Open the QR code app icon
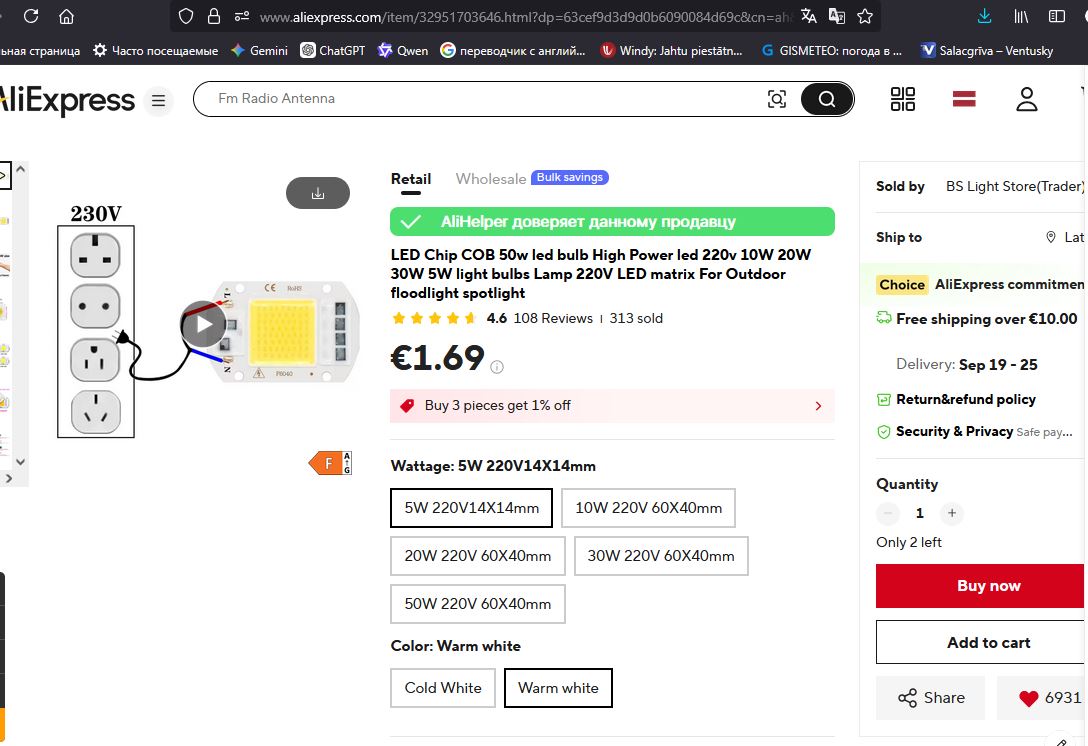This screenshot has width=1088, height=746. pos(902,99)
